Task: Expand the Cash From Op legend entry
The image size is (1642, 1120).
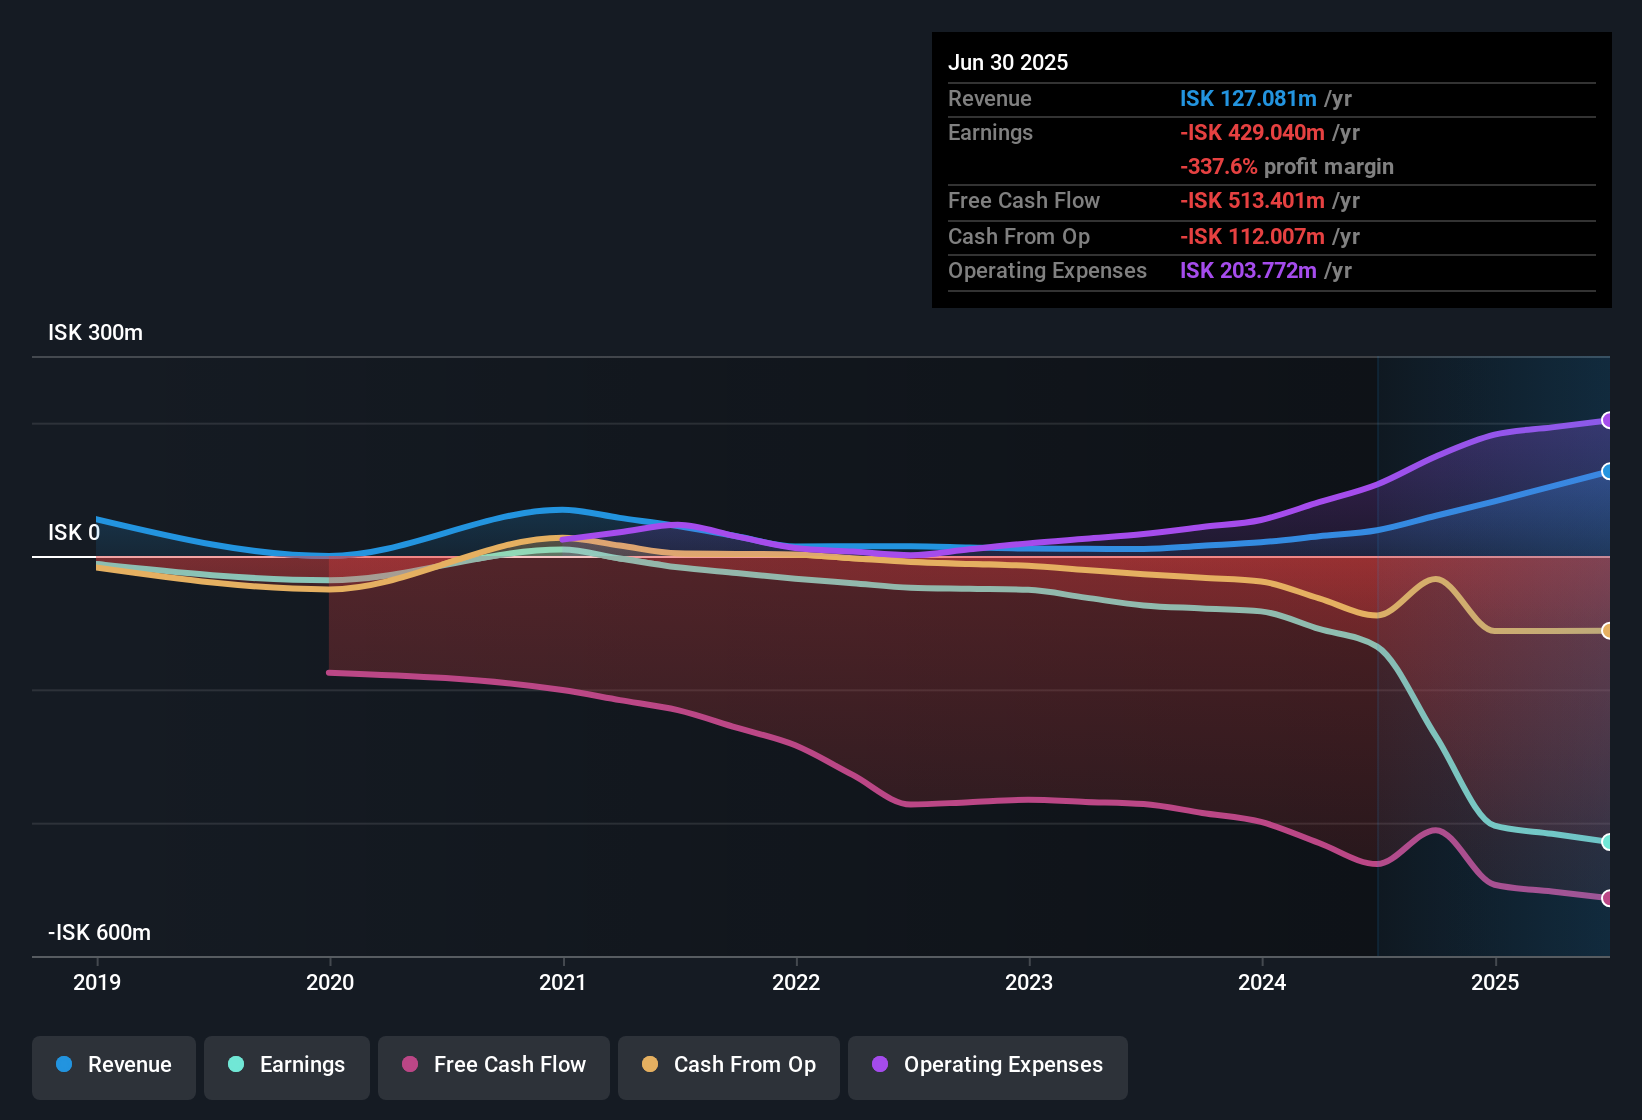Action: click(x=728, y=1065)
